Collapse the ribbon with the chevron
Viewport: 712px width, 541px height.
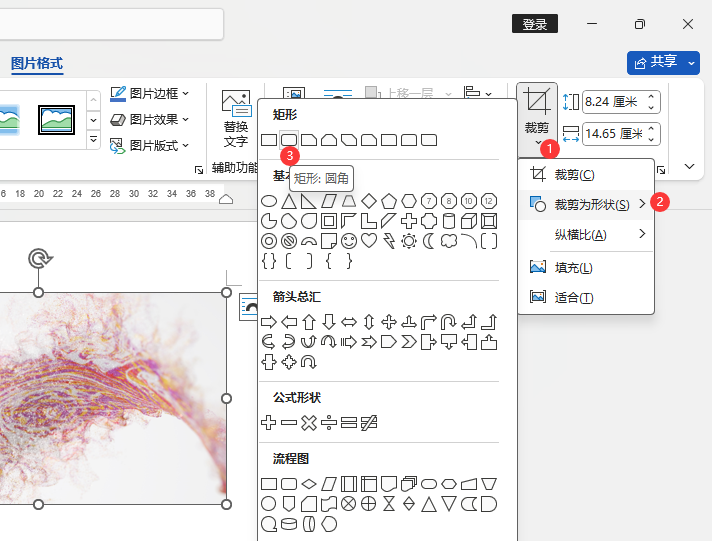pos(689,166)
